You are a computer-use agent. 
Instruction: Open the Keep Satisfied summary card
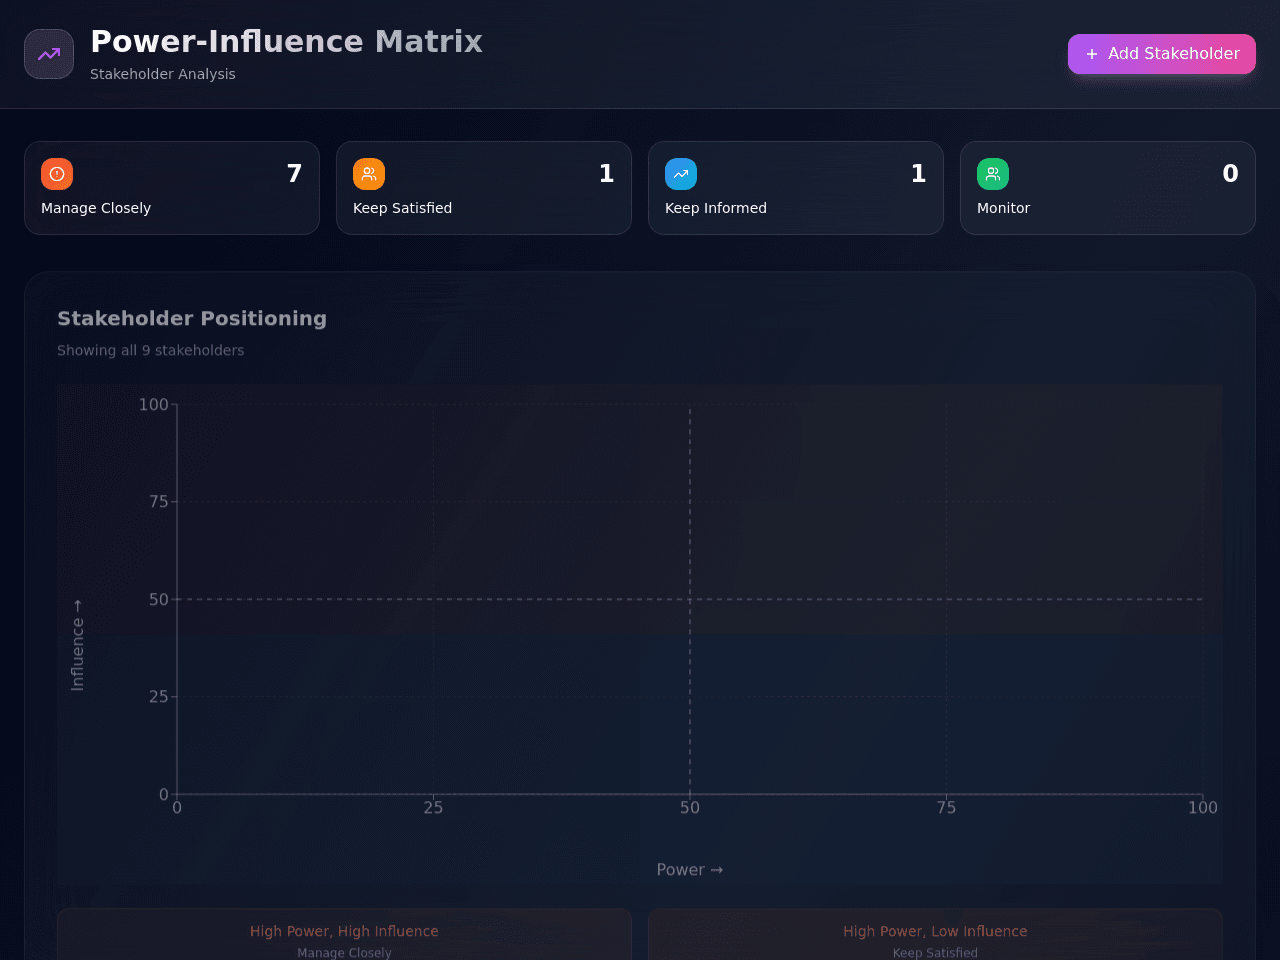click(x=484, y=188)
